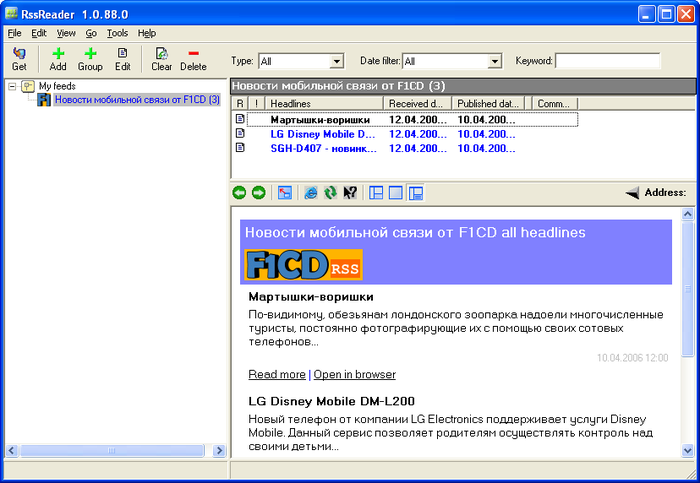Click the LG Disney Mobile DM-L200 article title

click(331, 401)
